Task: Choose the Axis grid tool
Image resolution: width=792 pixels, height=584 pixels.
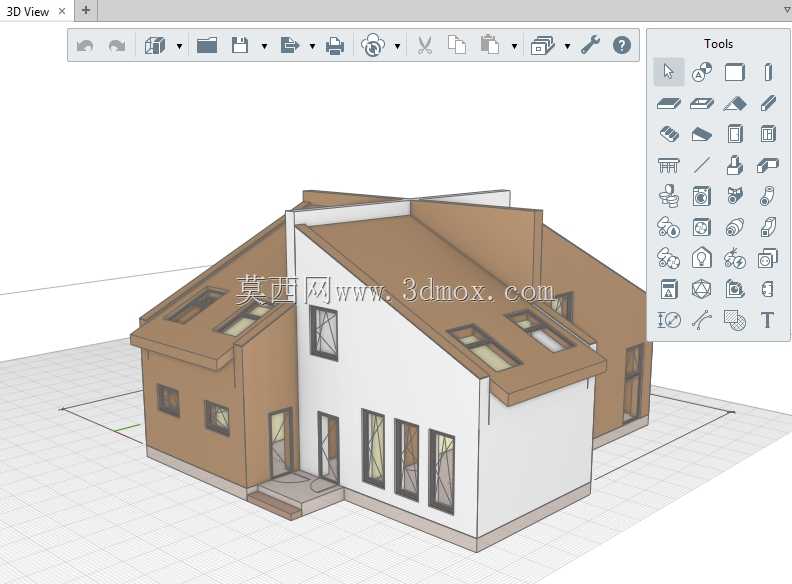Action: point(702,72)
